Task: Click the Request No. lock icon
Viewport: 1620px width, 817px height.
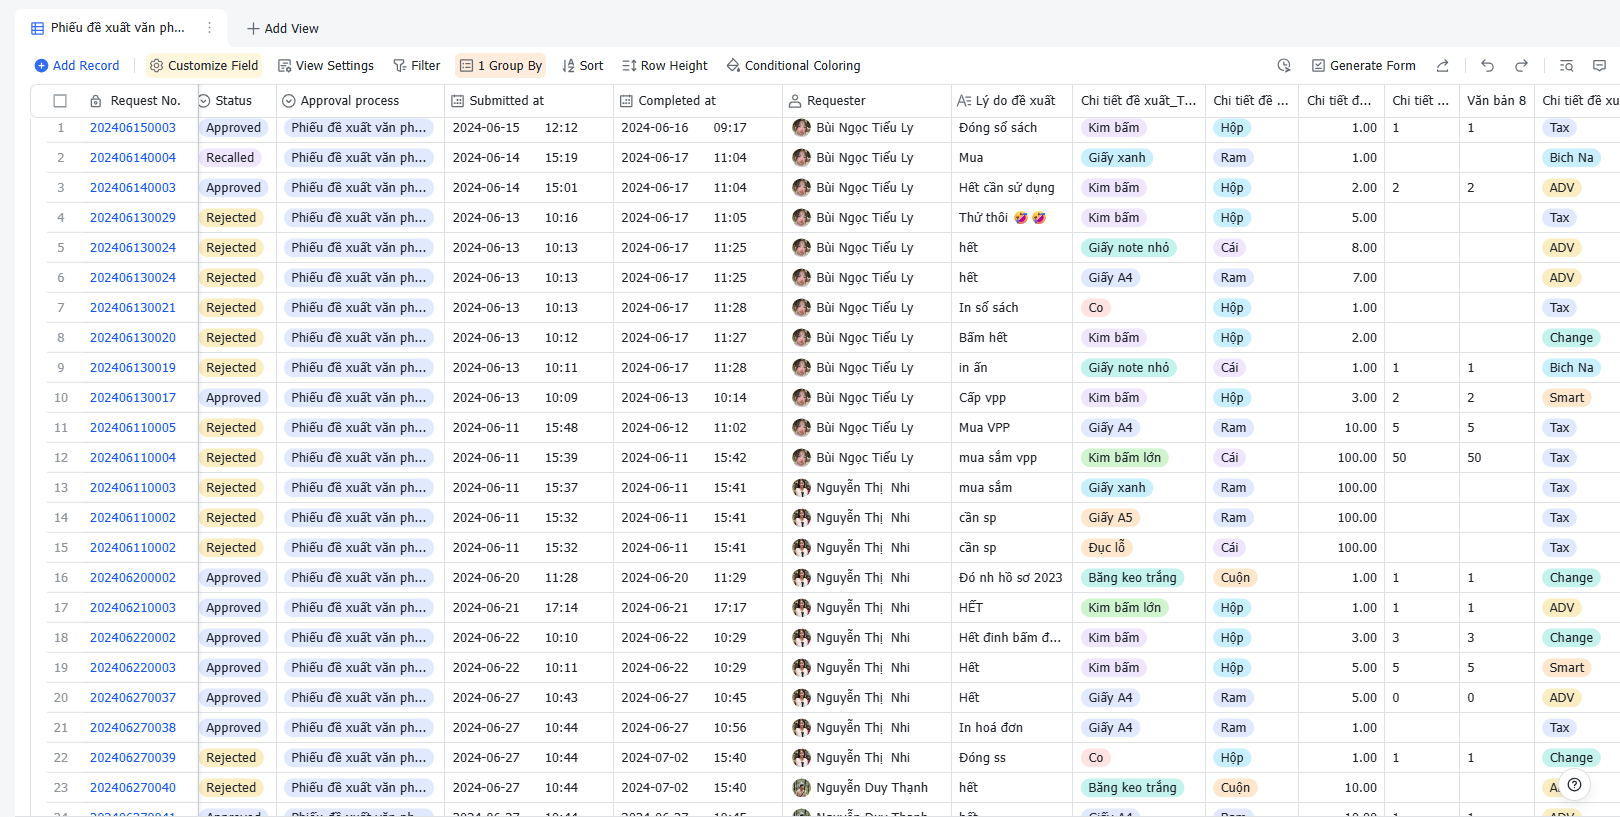Action: coord(96,101)
